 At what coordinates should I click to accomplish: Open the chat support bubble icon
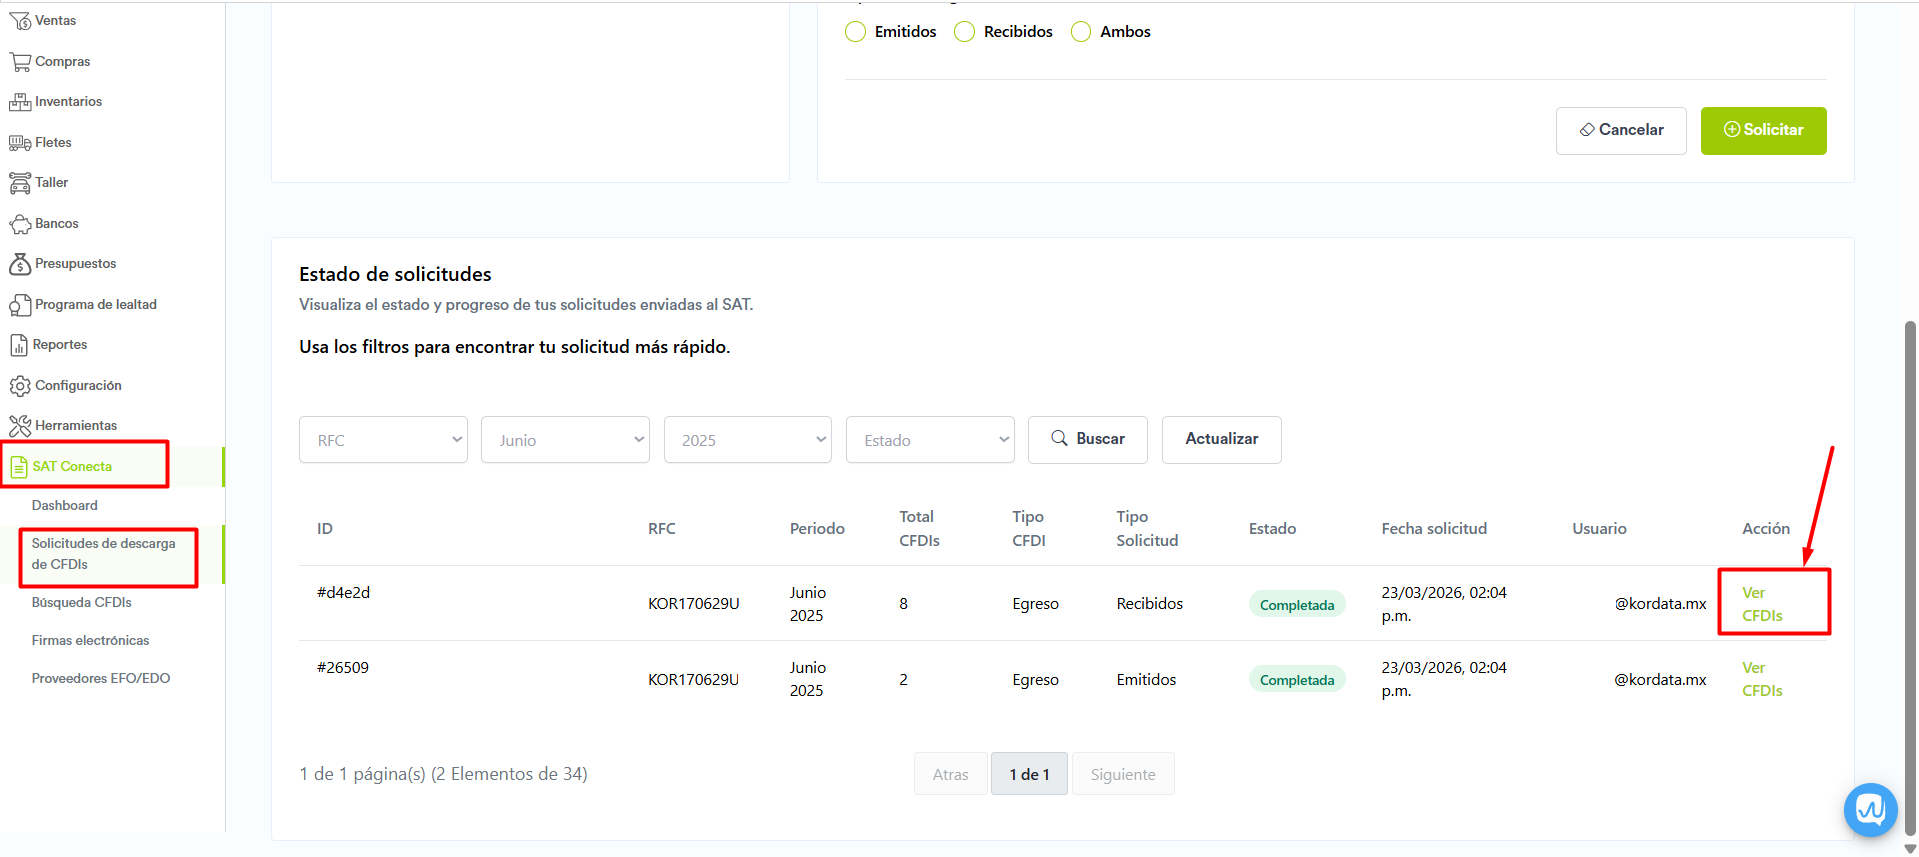(x=1870, y=809)
